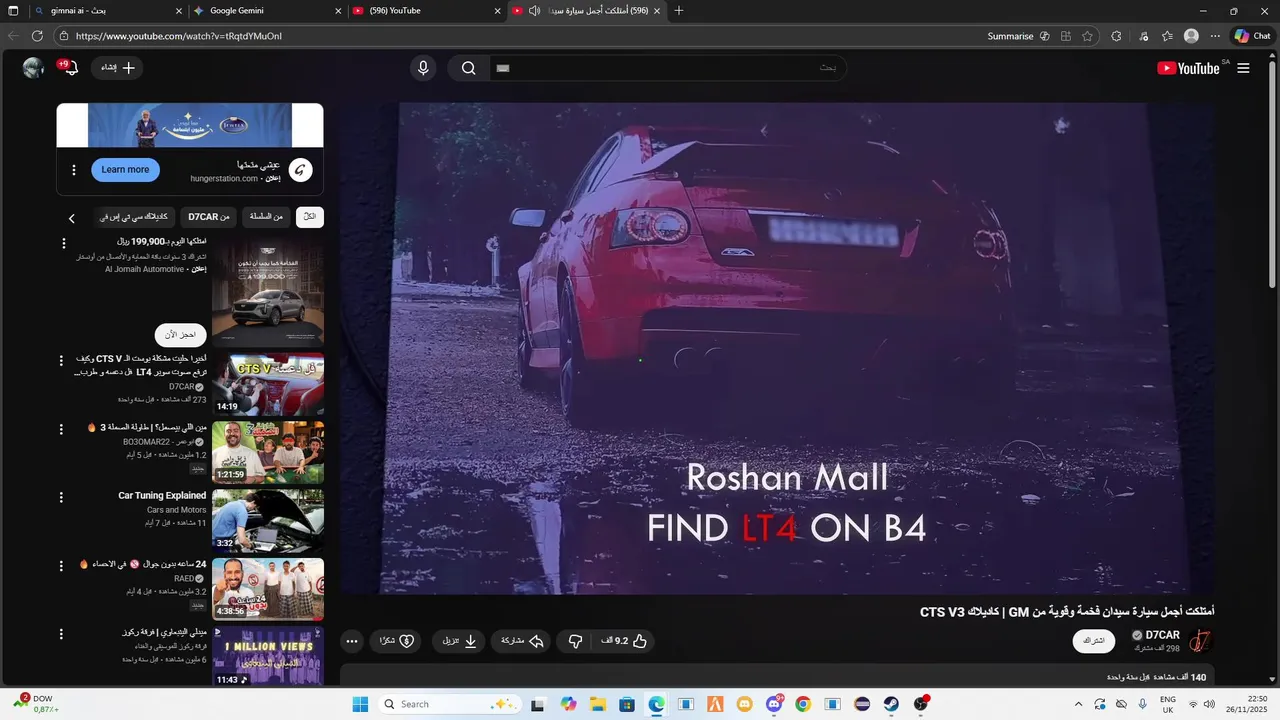This screenshot has height=720, width=1280.
Task: Open options menu on hungerstation ad
Action: point(73,170)
